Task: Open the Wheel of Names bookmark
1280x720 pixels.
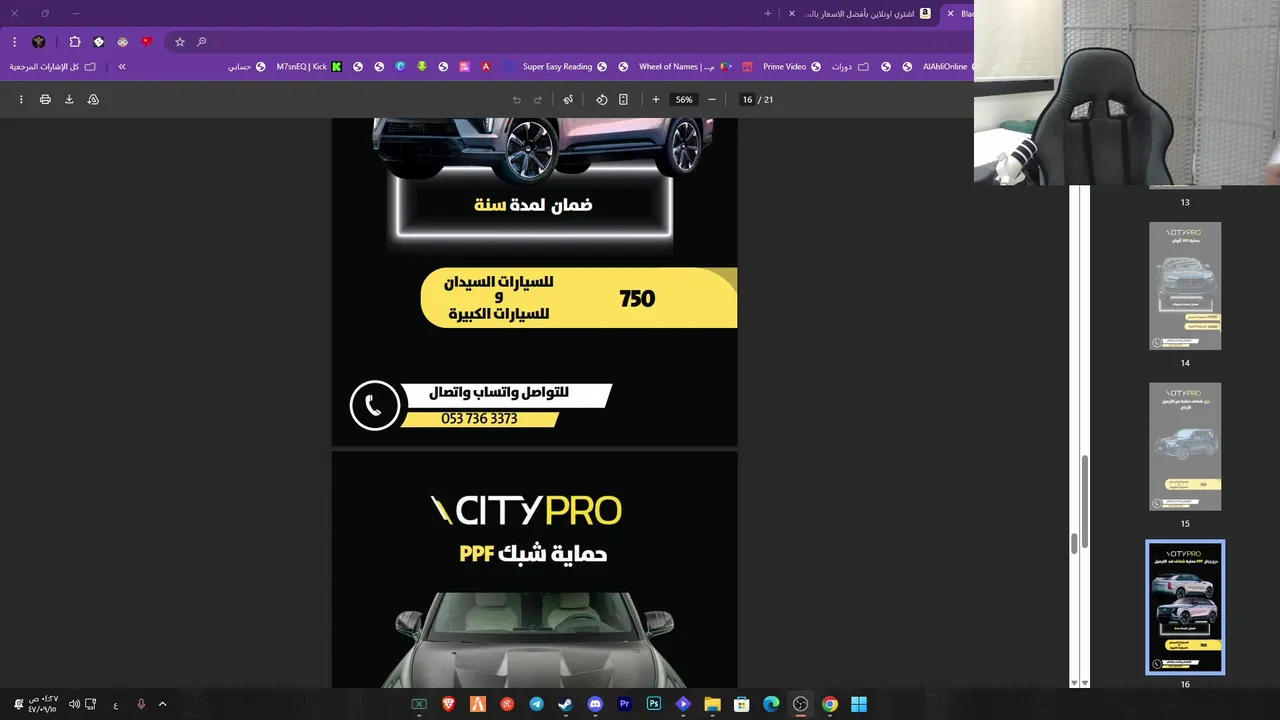Action: click(686, 67)
